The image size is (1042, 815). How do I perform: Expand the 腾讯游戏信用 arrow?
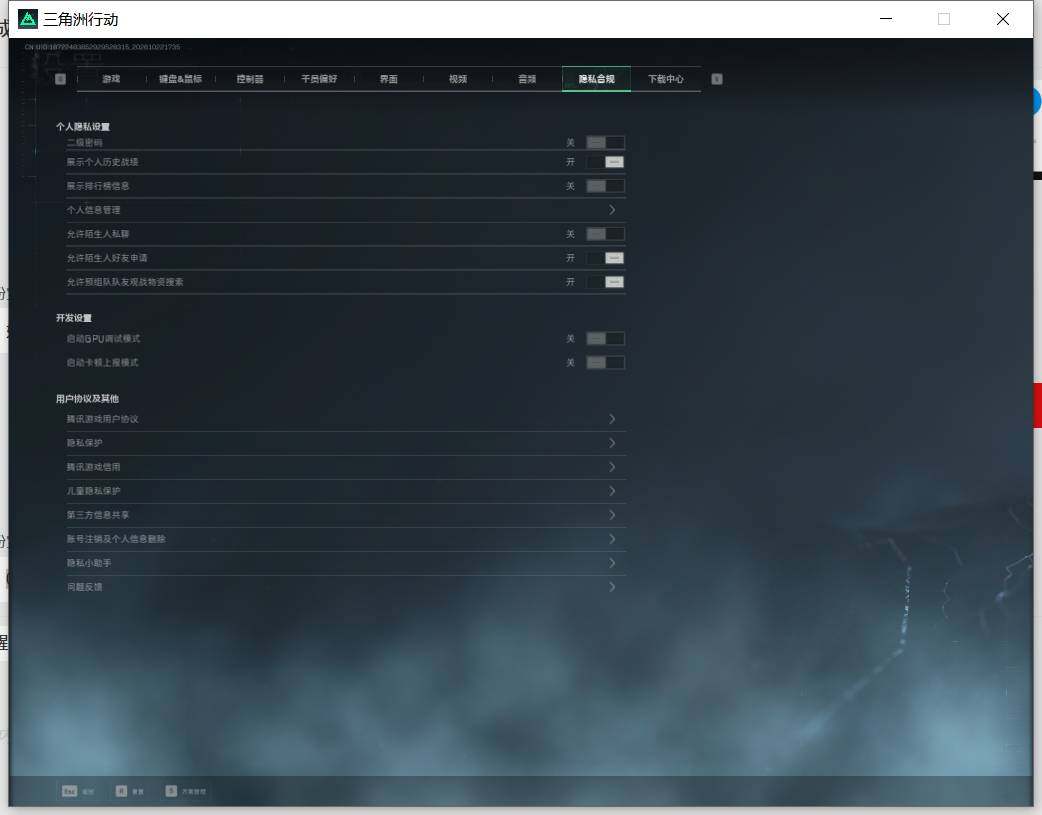pos(612,467)
